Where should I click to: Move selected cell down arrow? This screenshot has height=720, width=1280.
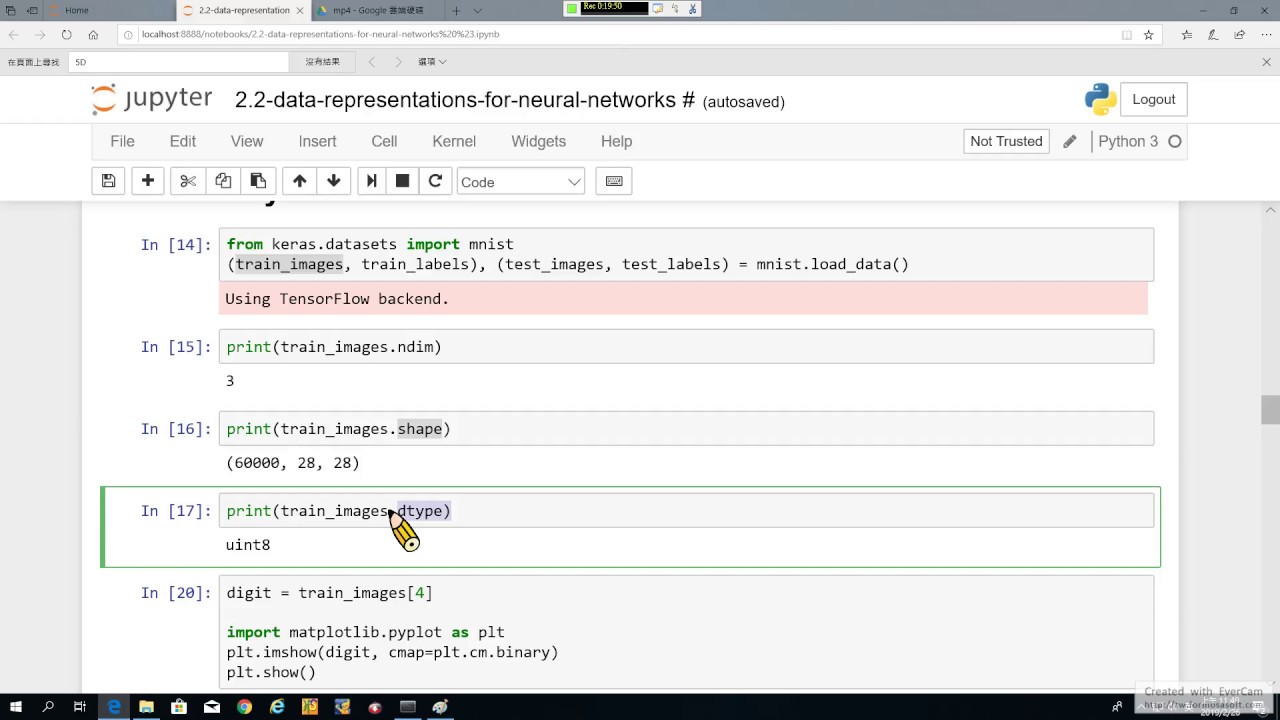pyautogui.click(x=334, y=181)
